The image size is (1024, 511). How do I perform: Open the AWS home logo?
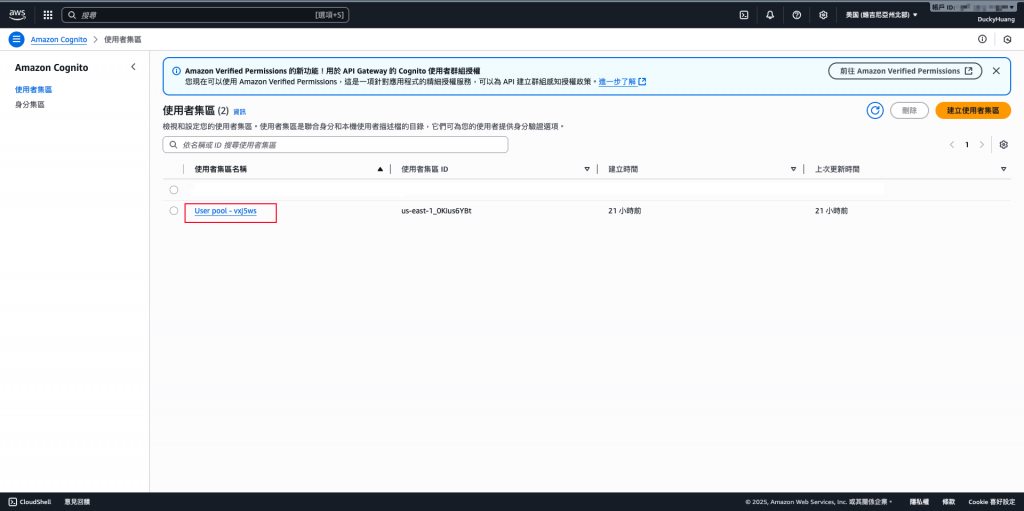[17, 14]
